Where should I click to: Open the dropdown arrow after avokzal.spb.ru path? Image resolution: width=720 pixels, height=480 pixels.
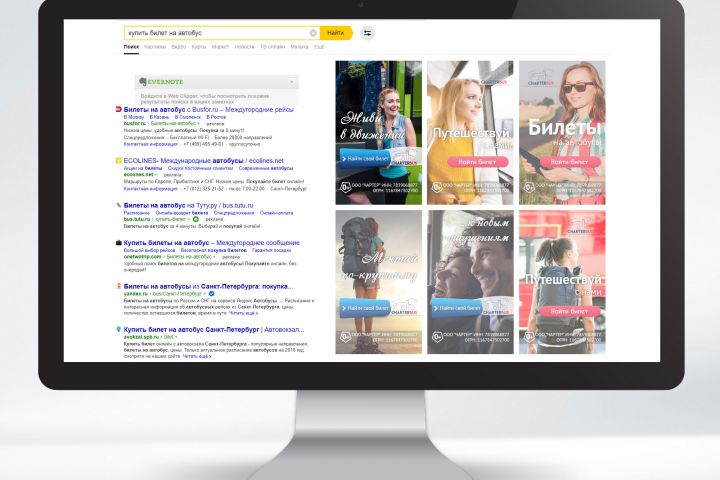176,337
